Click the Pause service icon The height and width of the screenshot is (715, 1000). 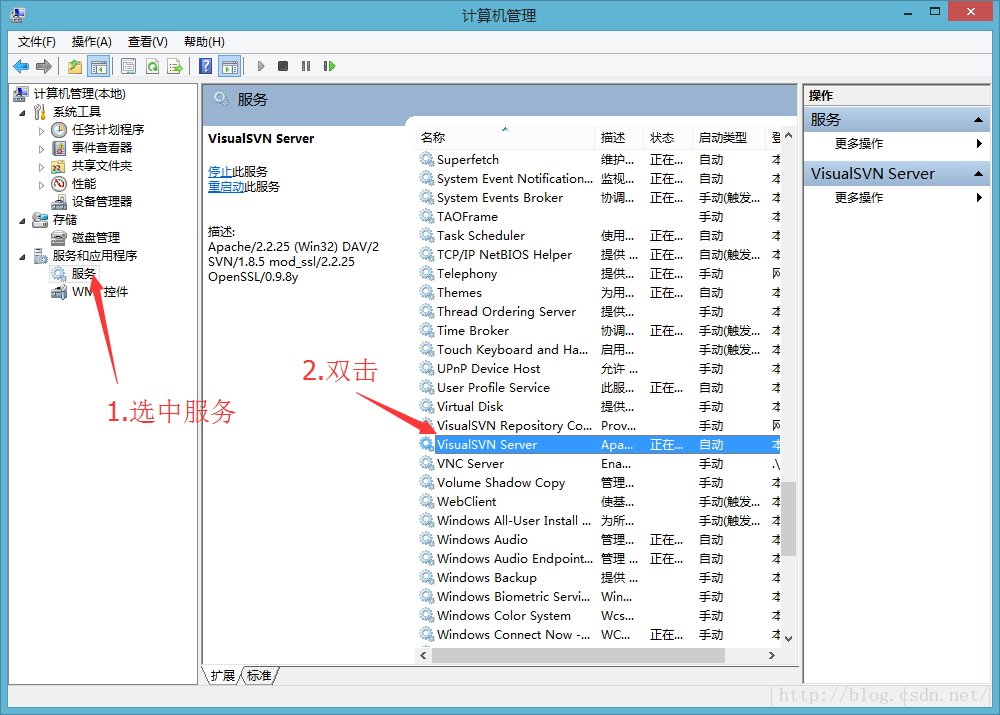pos(306,66)
